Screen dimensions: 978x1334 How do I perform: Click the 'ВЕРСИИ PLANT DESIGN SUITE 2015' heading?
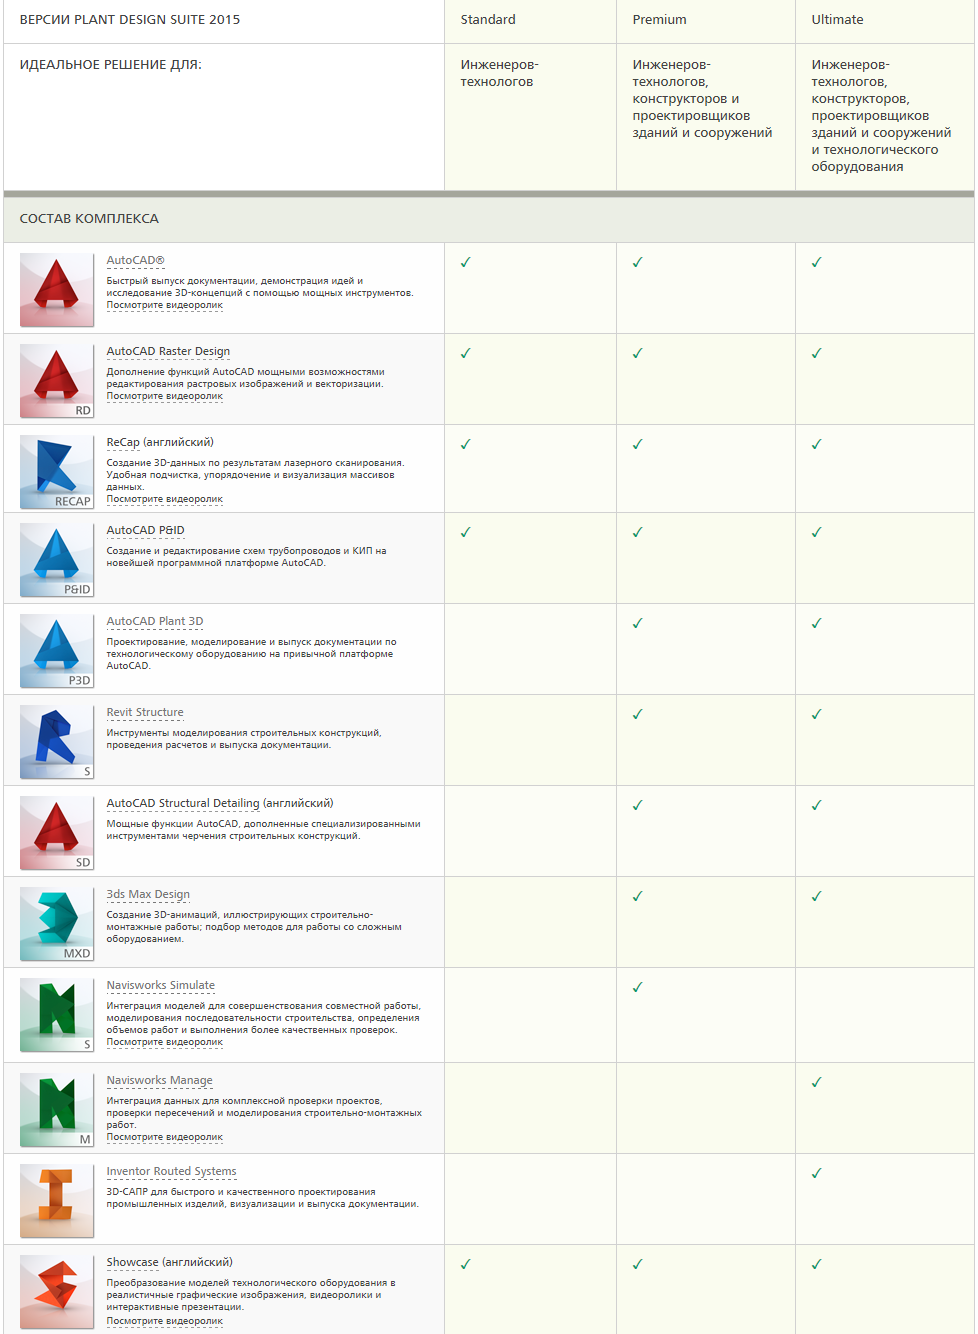coord(130,19)
